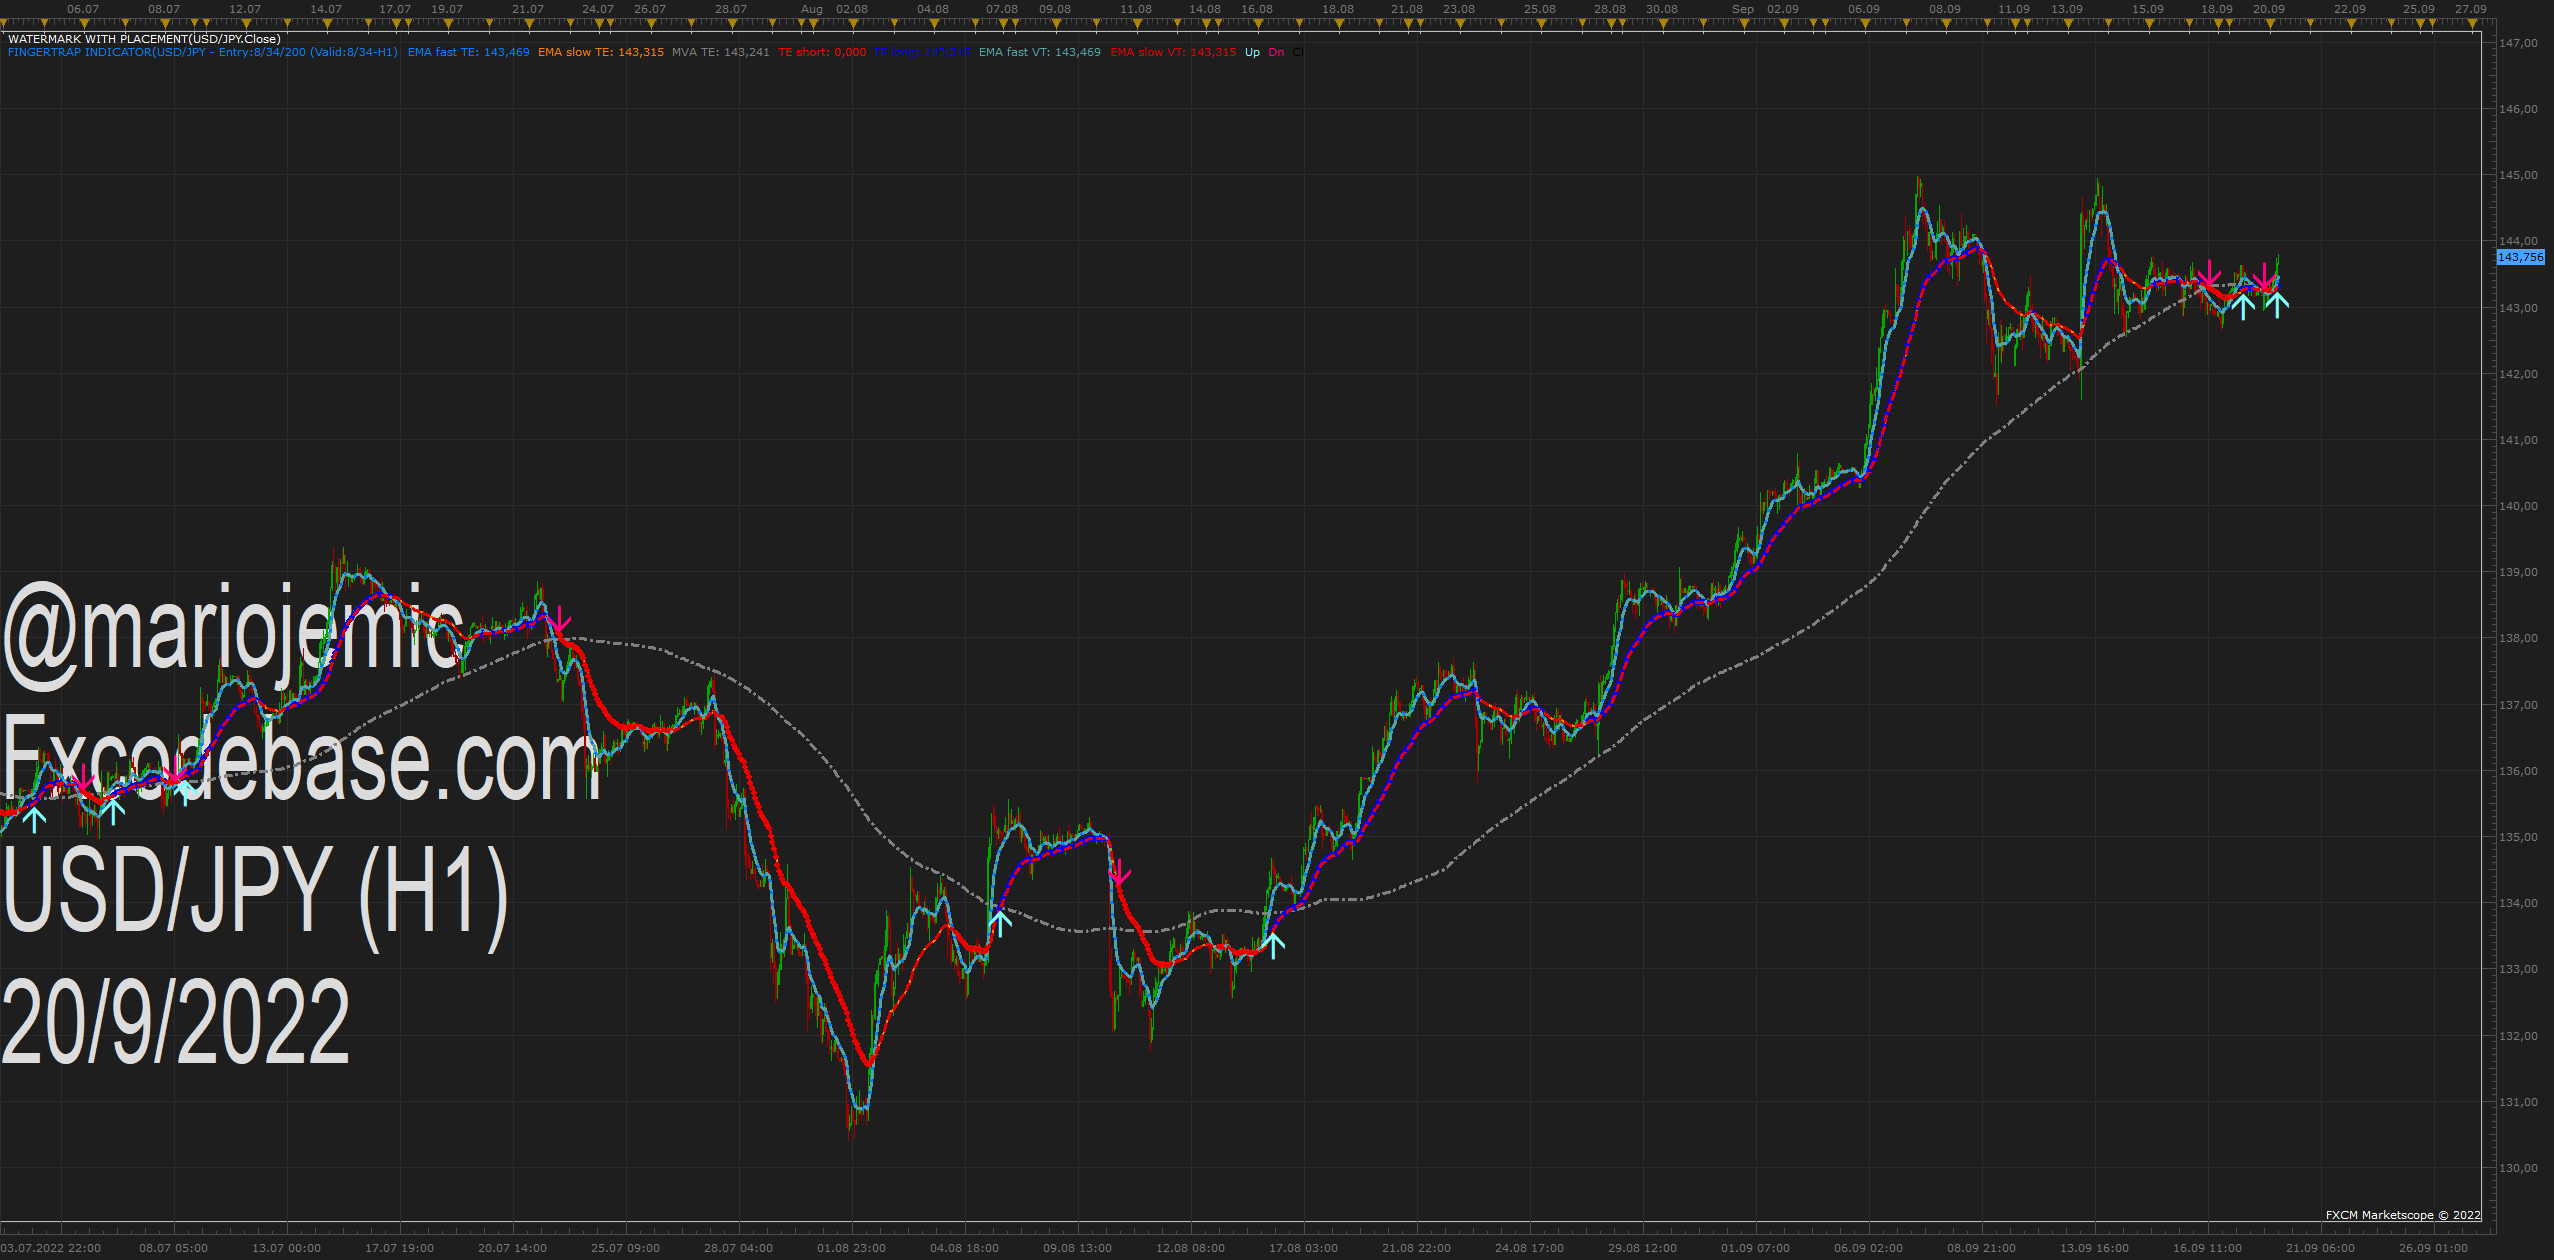Click the 147,00 price axis label
This screenshot has width=2554, height=1260.
[2518, 43]
